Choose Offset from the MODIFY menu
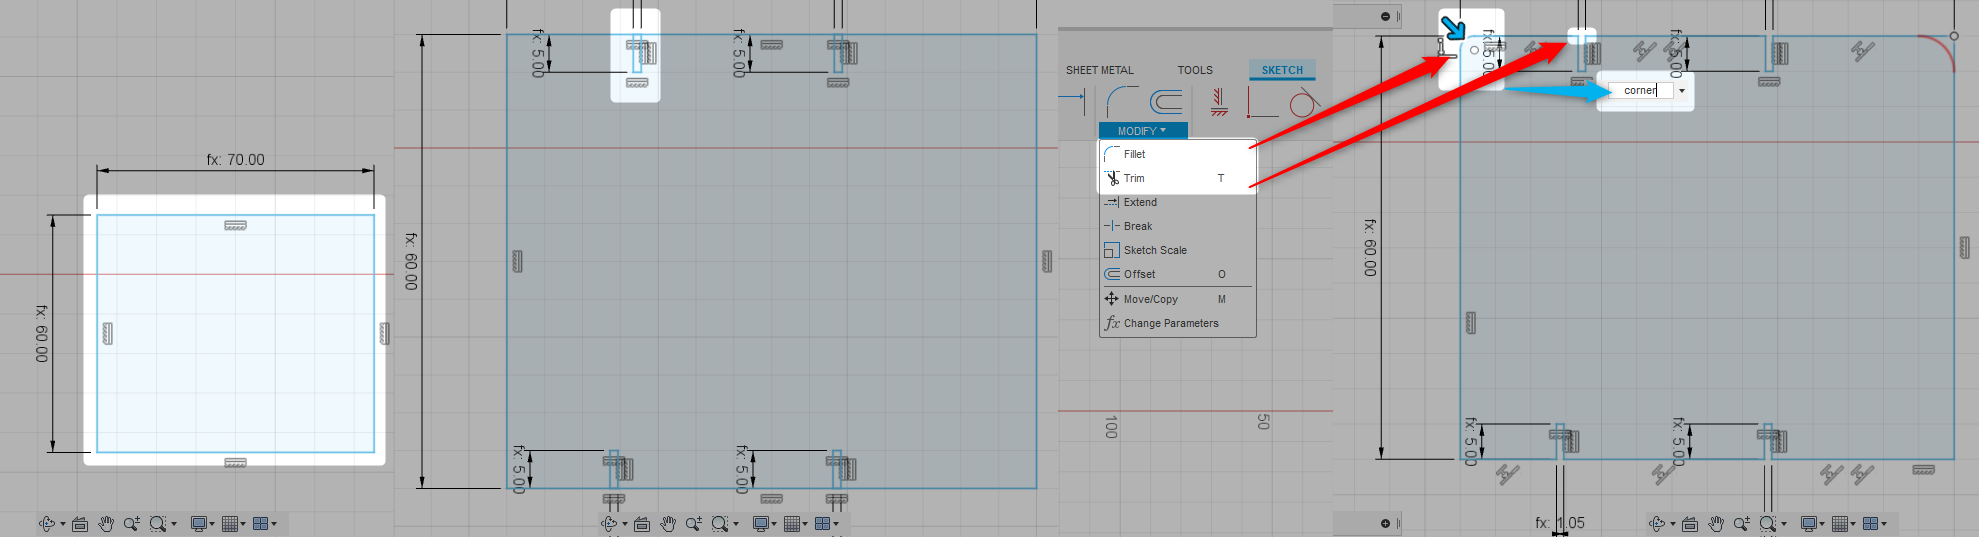 (1177, 274)
